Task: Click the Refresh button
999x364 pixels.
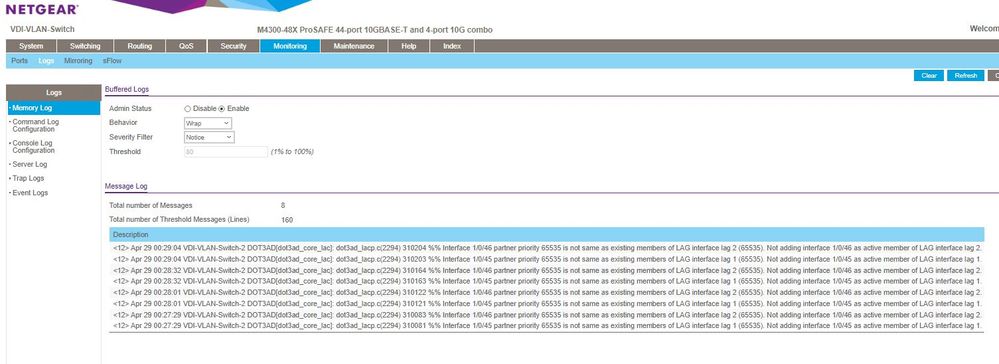Action: 965,75
